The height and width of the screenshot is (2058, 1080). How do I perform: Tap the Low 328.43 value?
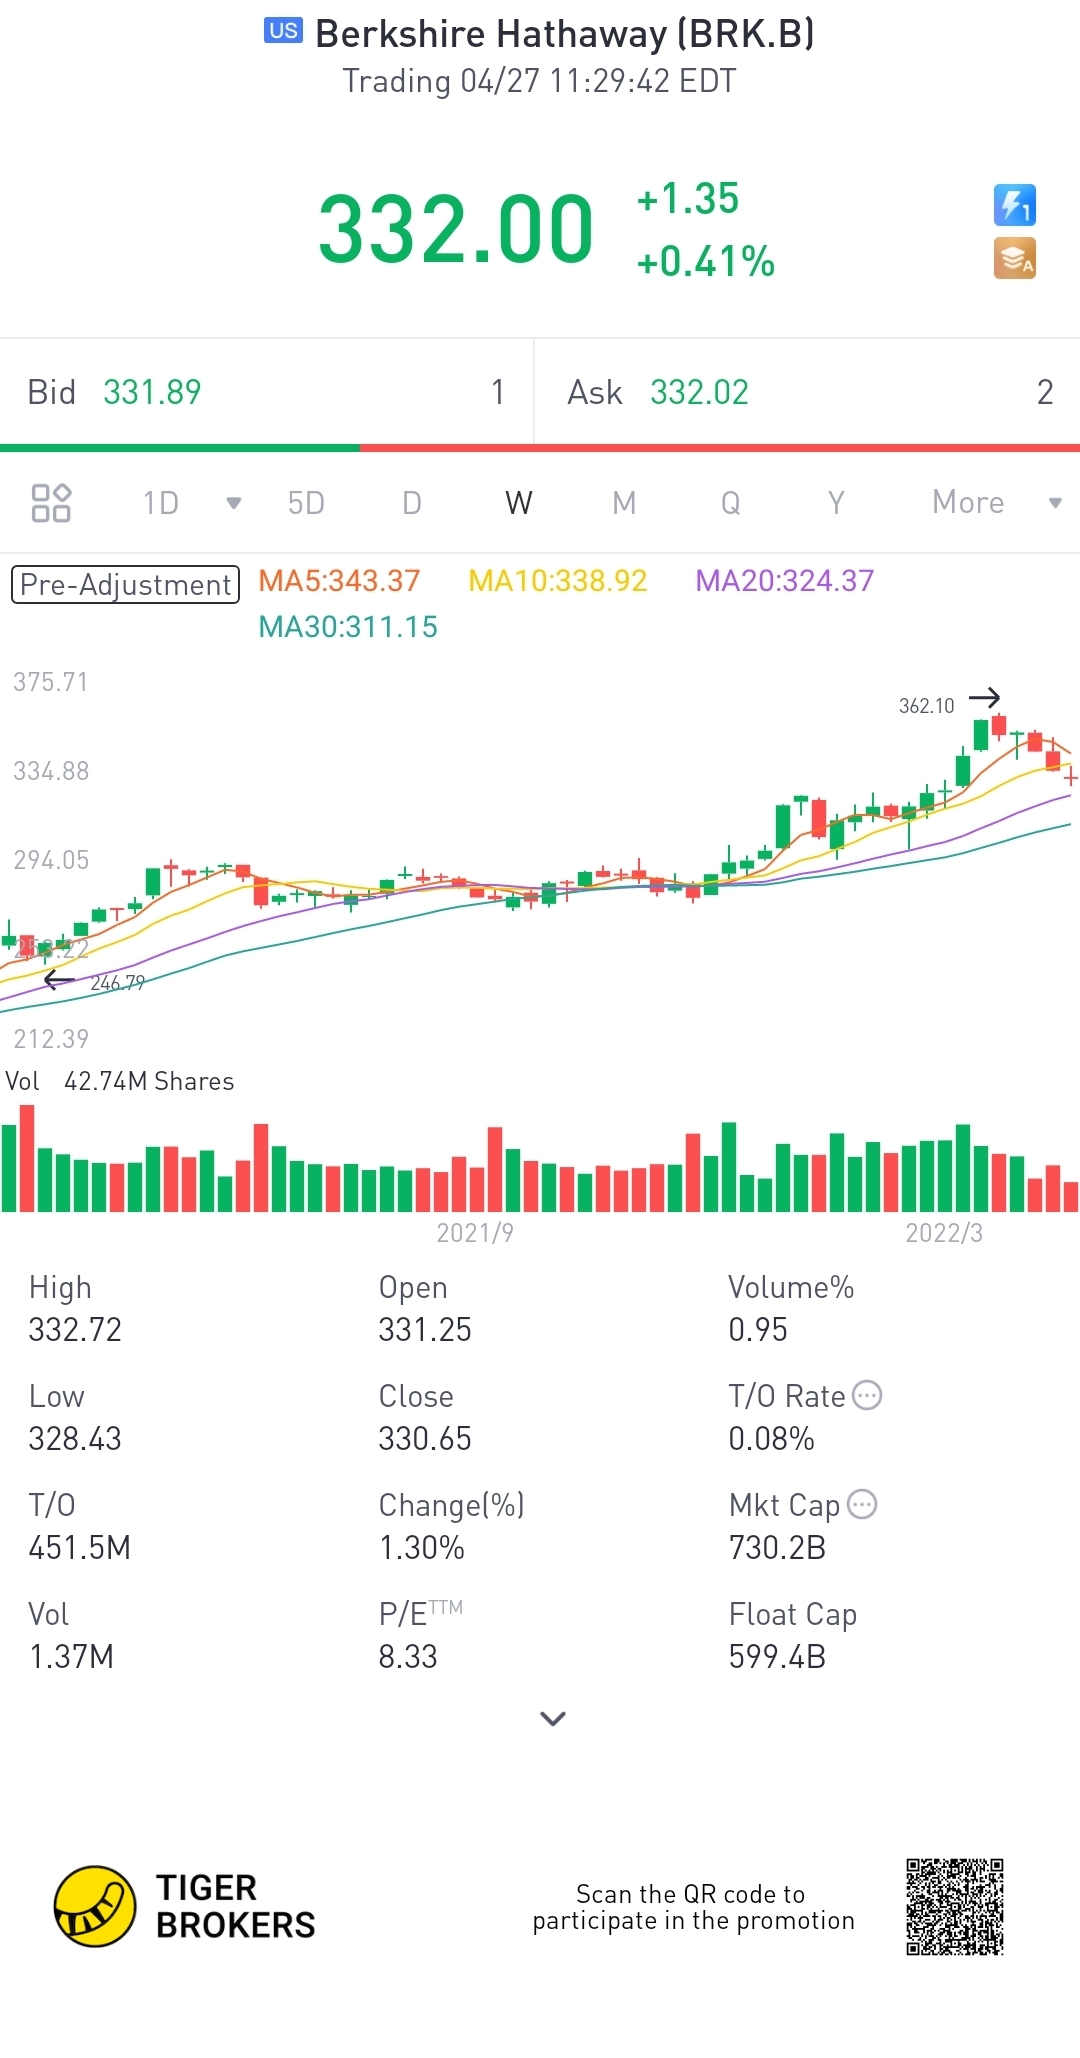point(75,1439)
